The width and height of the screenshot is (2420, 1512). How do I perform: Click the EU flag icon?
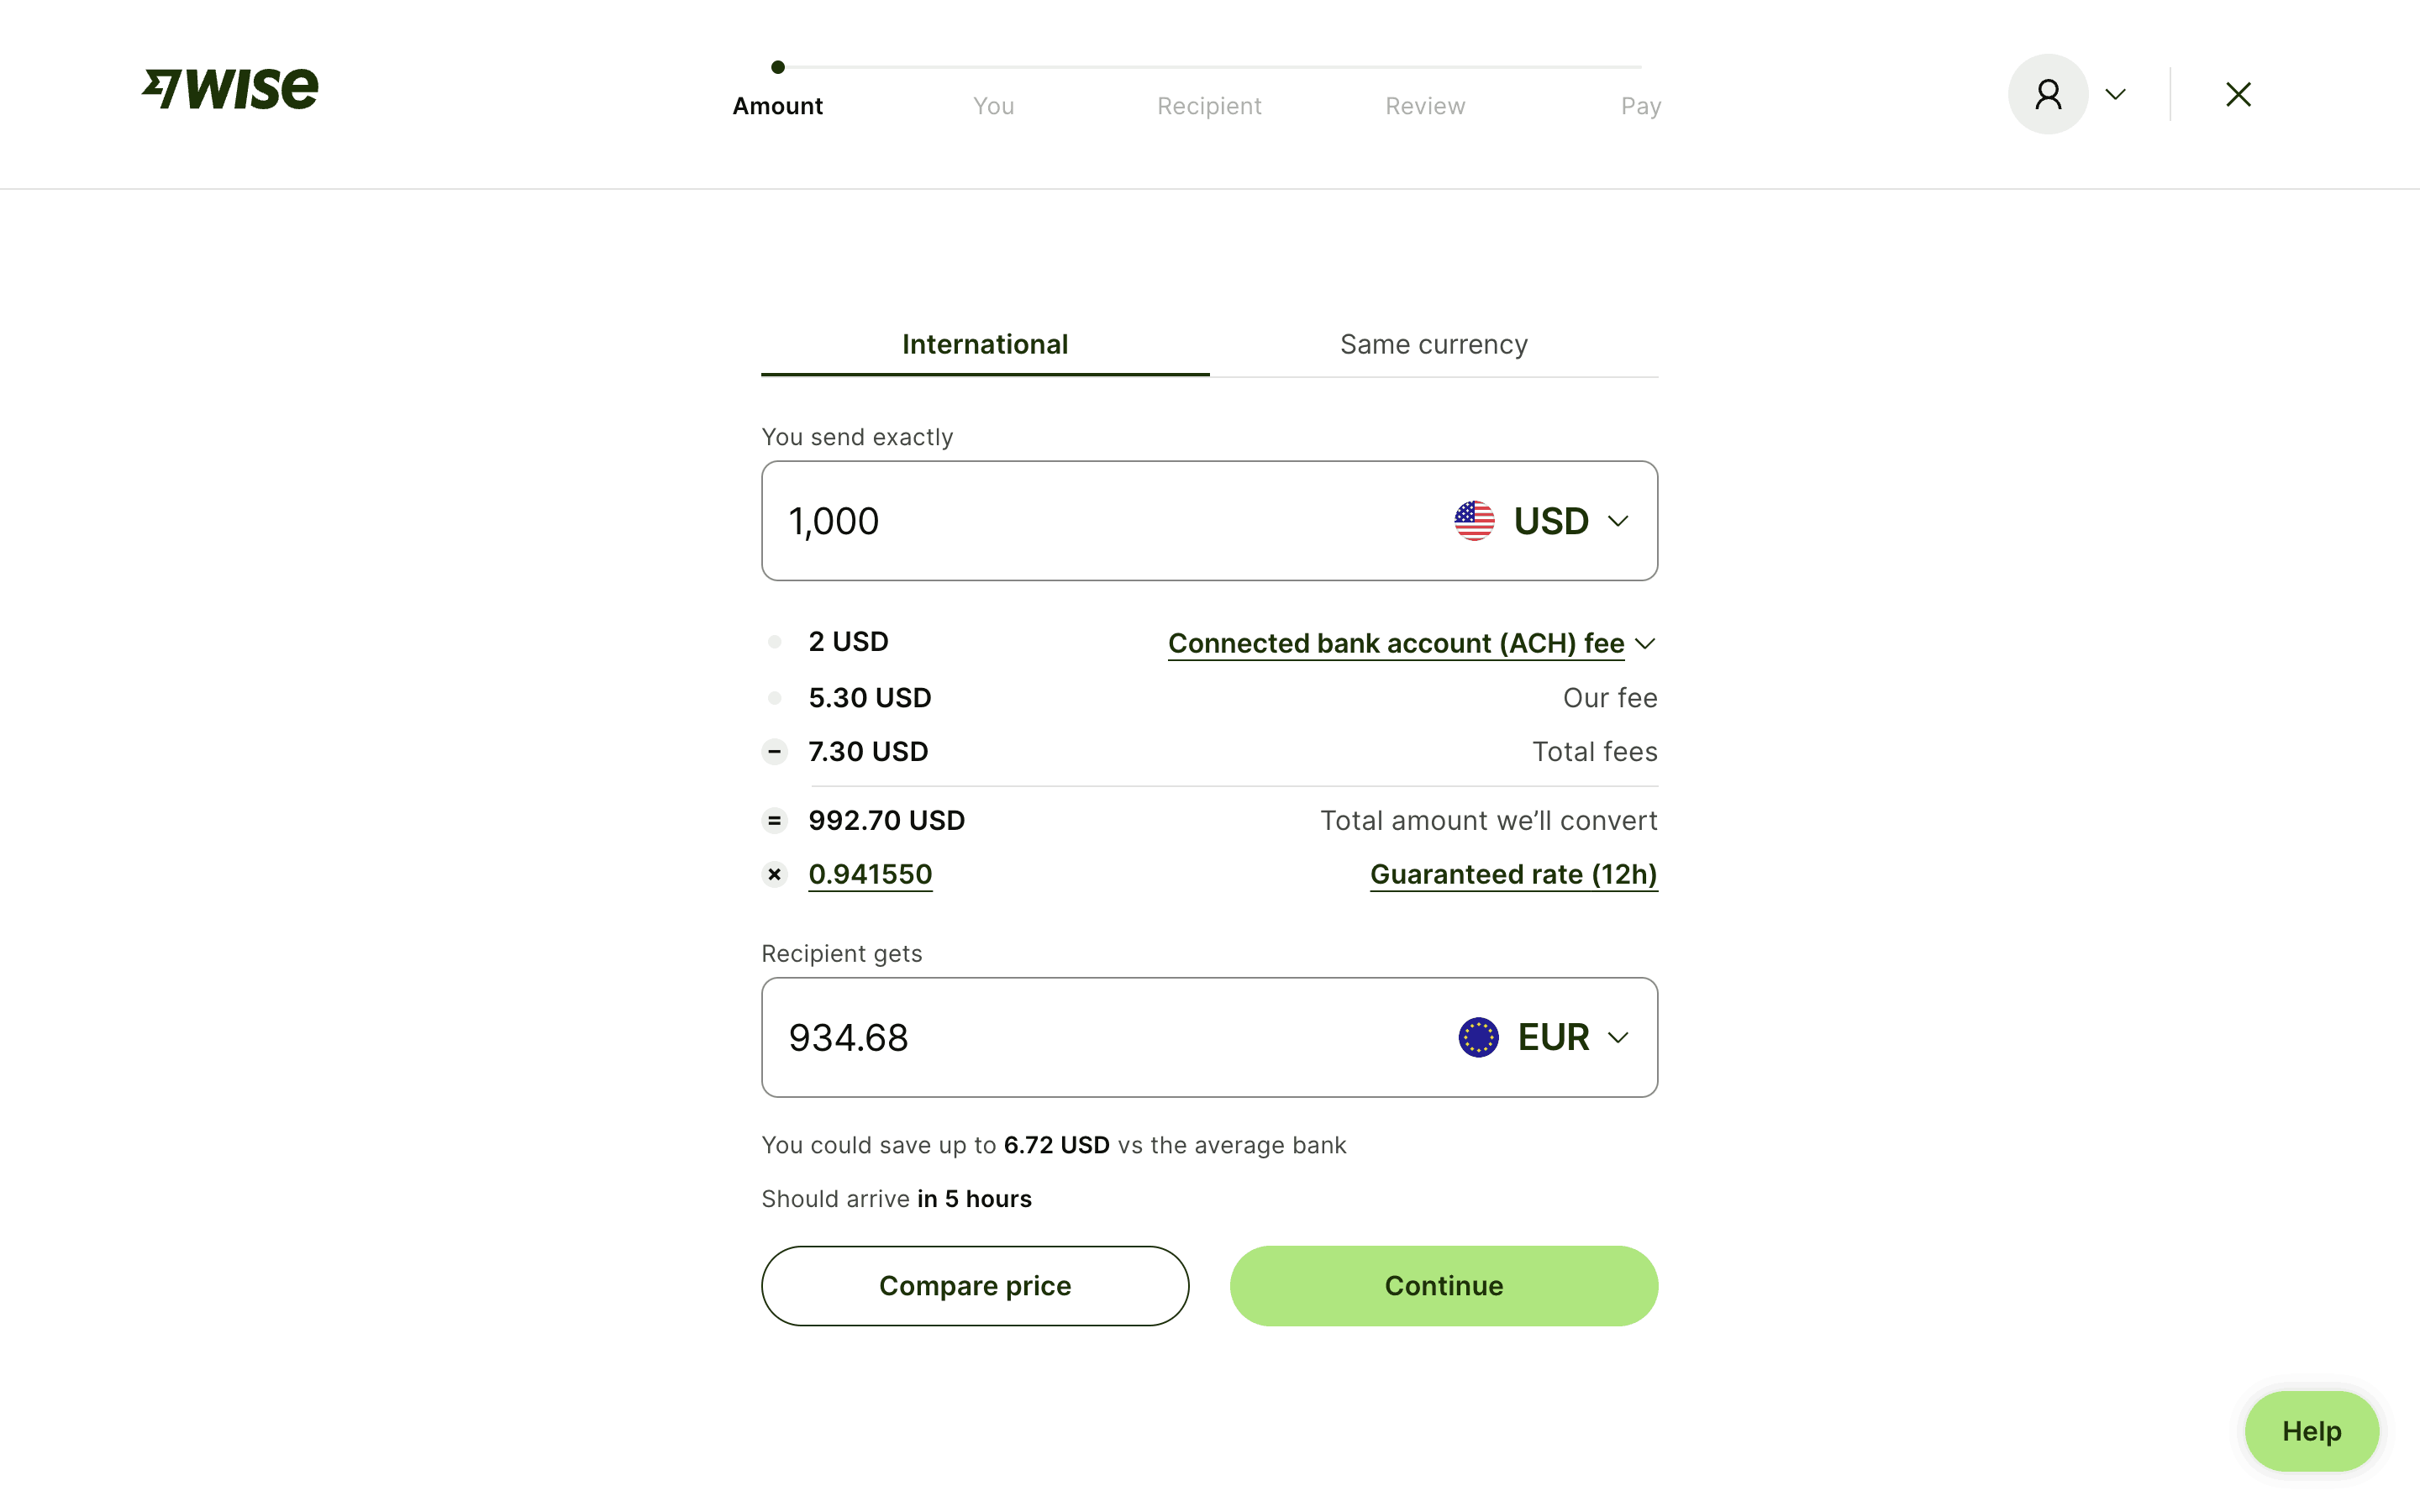[x=1478, y=1037]
